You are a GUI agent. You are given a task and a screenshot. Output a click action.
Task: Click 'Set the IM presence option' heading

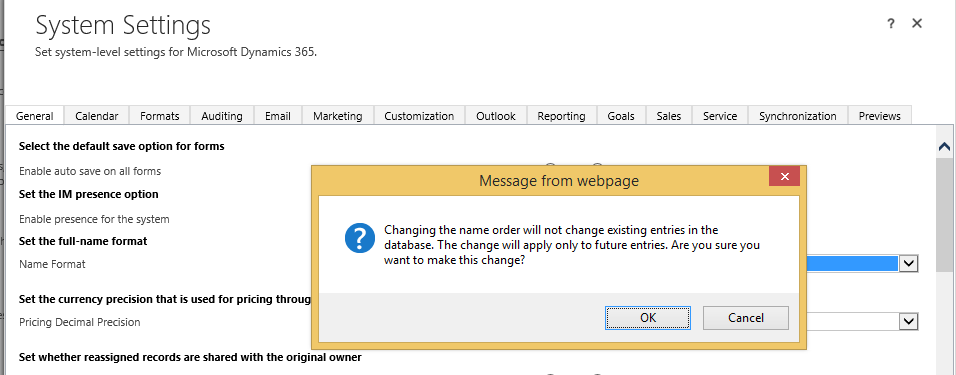88,194
